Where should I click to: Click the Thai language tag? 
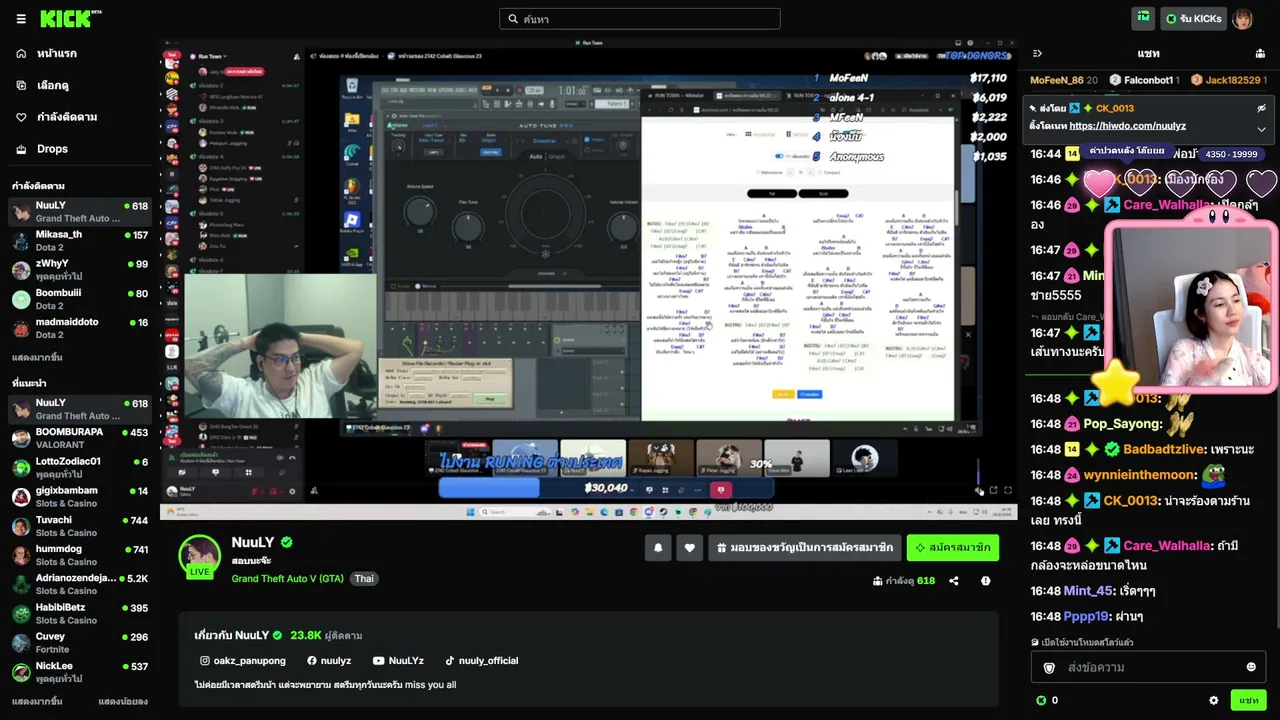[x=364, y=579]
